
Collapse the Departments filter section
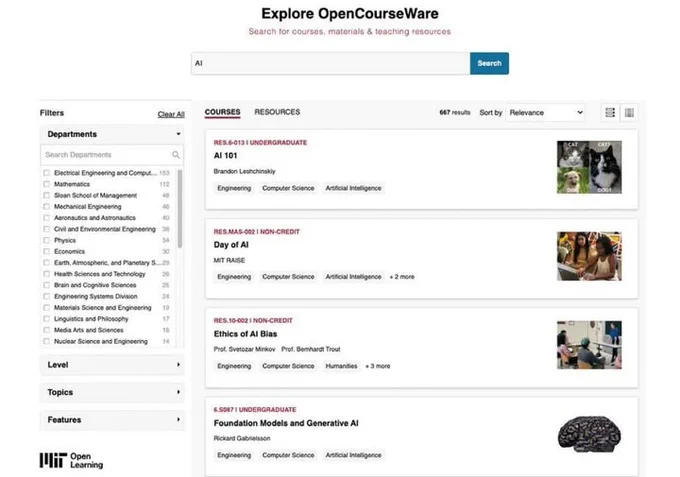click(112, 134)
